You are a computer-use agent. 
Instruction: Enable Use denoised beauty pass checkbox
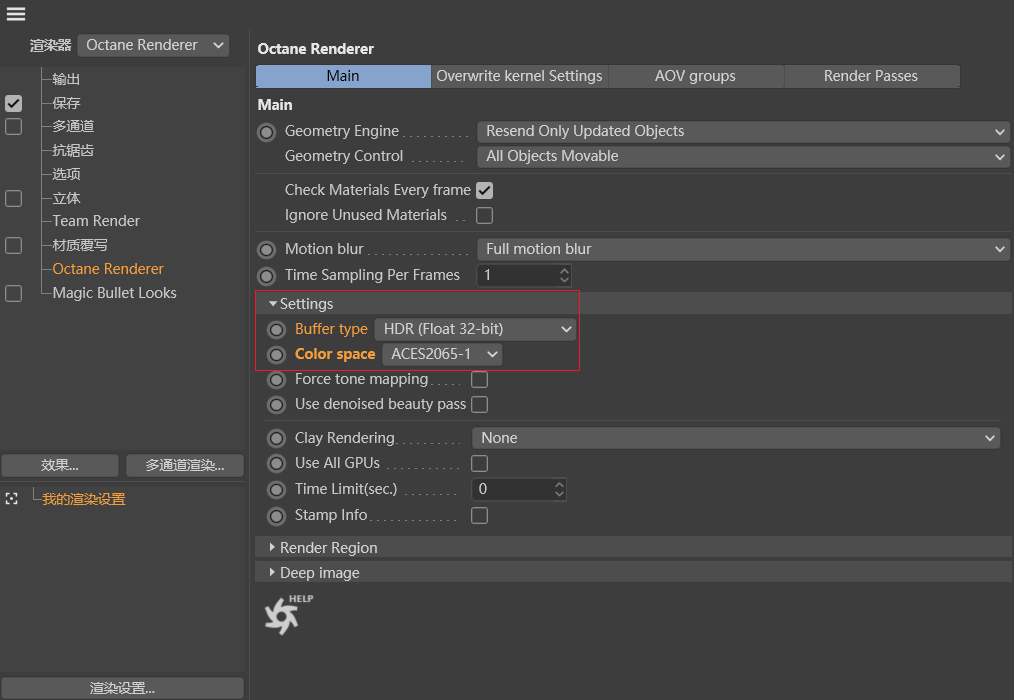[x=480, y=404]
